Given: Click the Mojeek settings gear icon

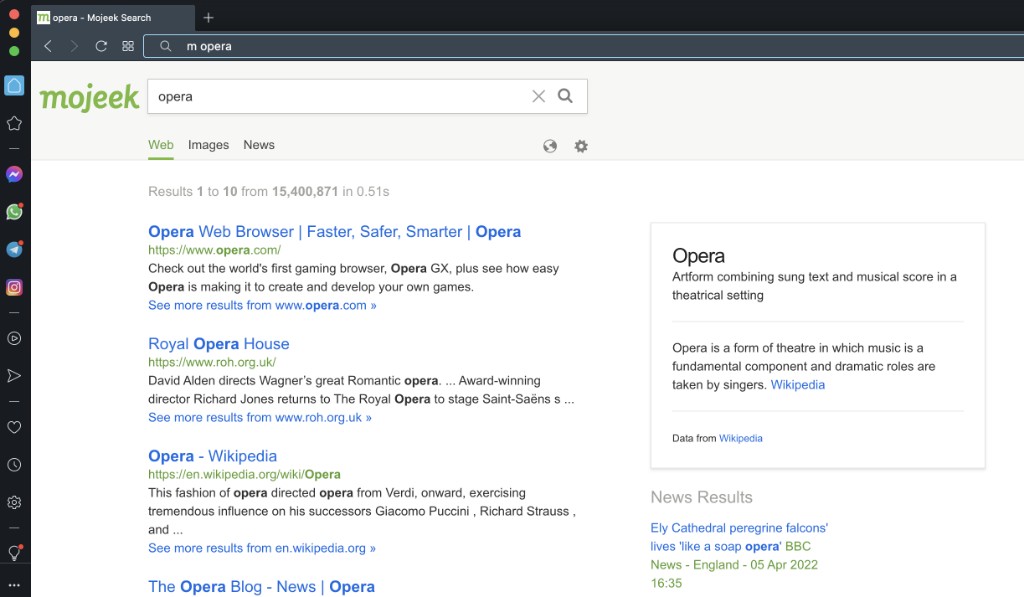Looking at the screenshot, I should pos(581,146).
